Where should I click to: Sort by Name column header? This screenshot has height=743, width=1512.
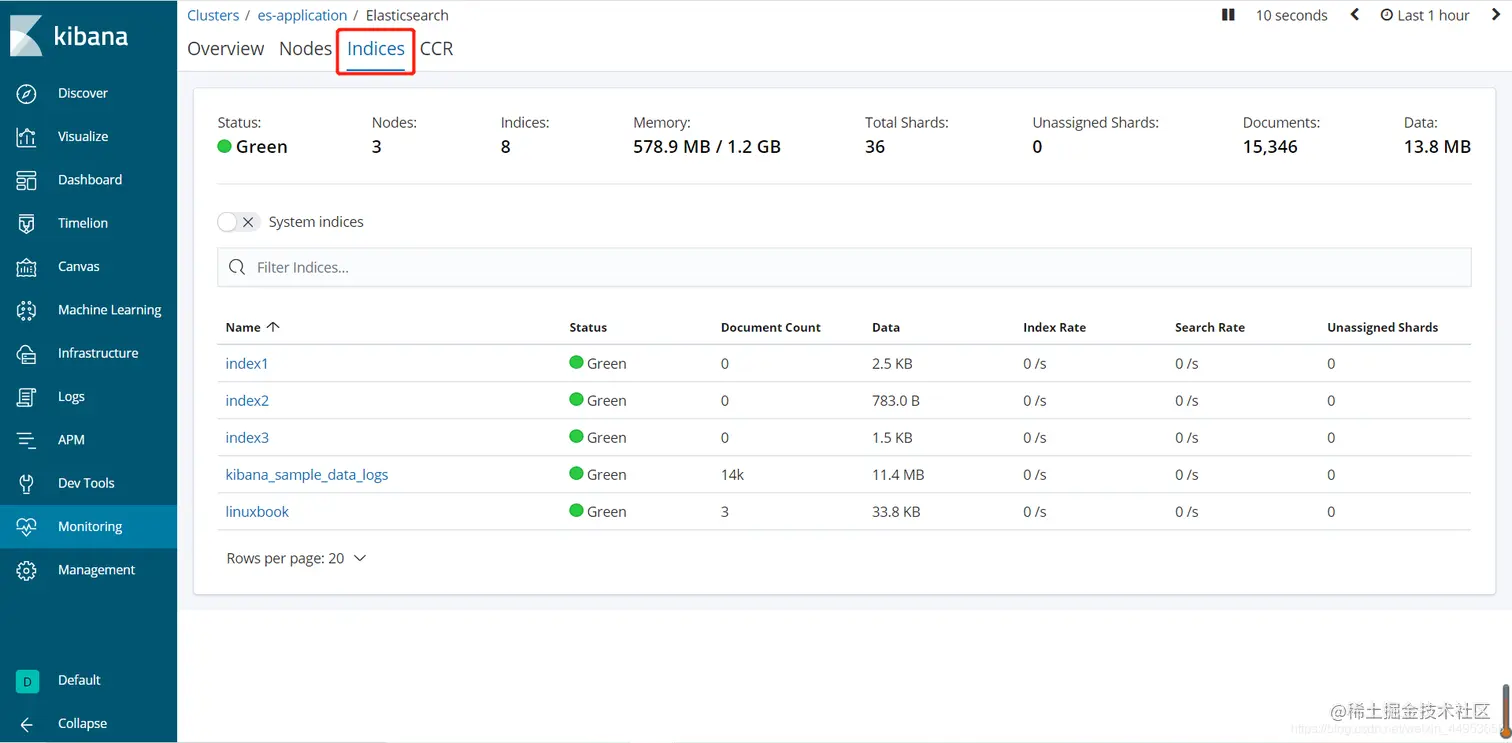[252, 327]
